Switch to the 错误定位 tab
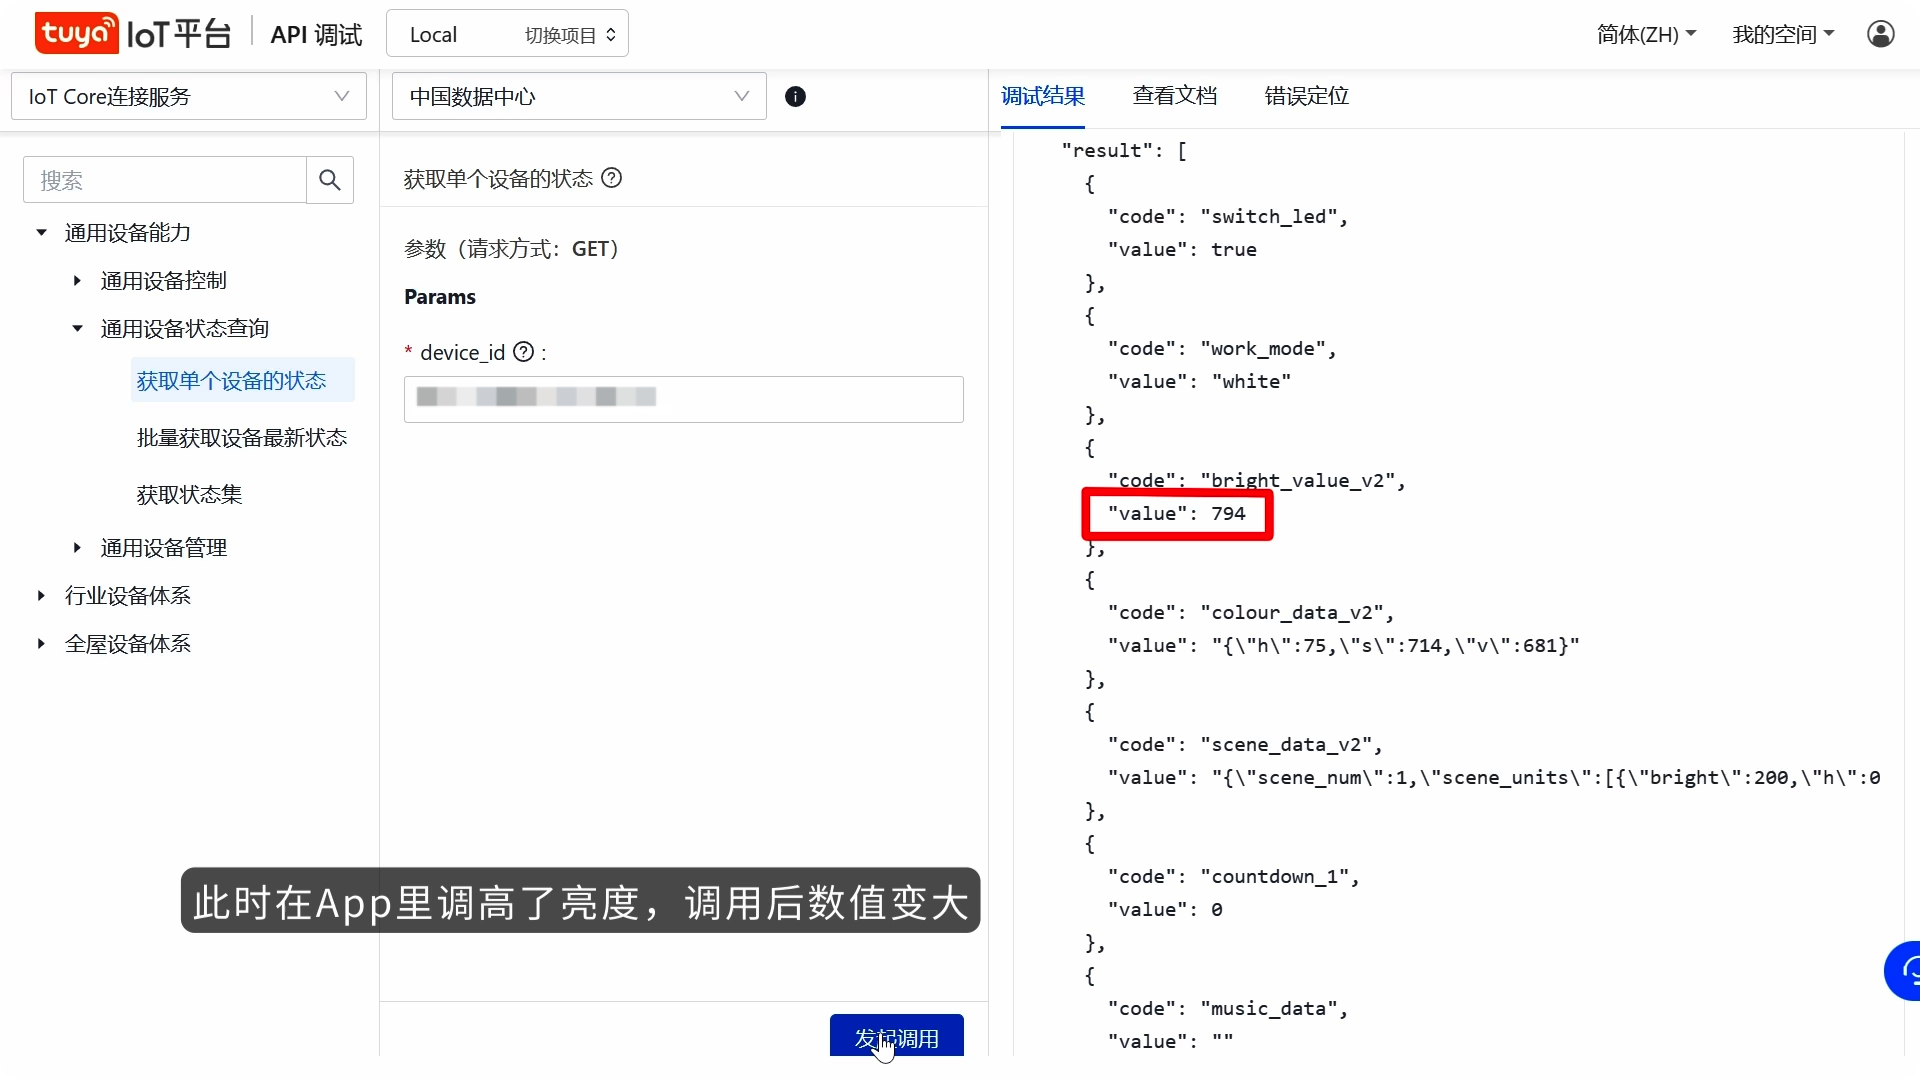This screenshot has height=1080, width=1920. pos(1306,96)
